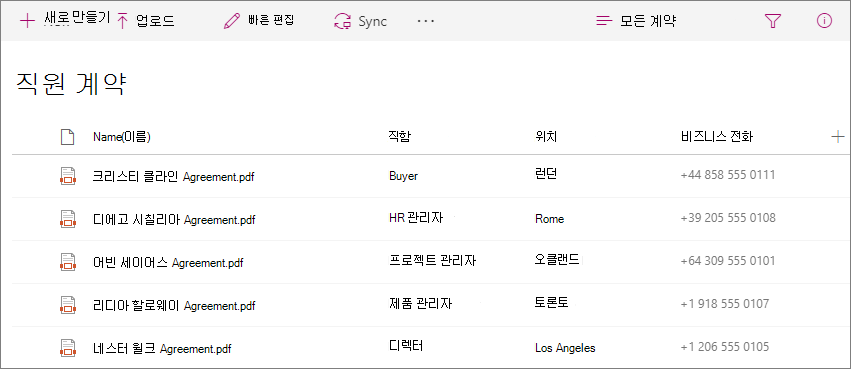Click the Sync circular arrows icon
Viewport: 851px width, 369px height.
(x=343, y=21)
